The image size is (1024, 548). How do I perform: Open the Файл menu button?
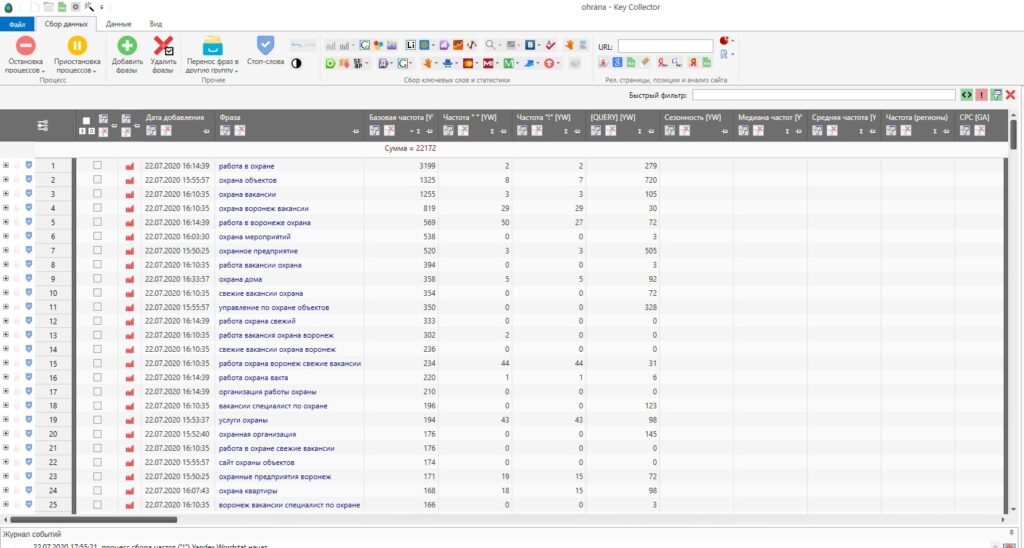pos(17,23)
